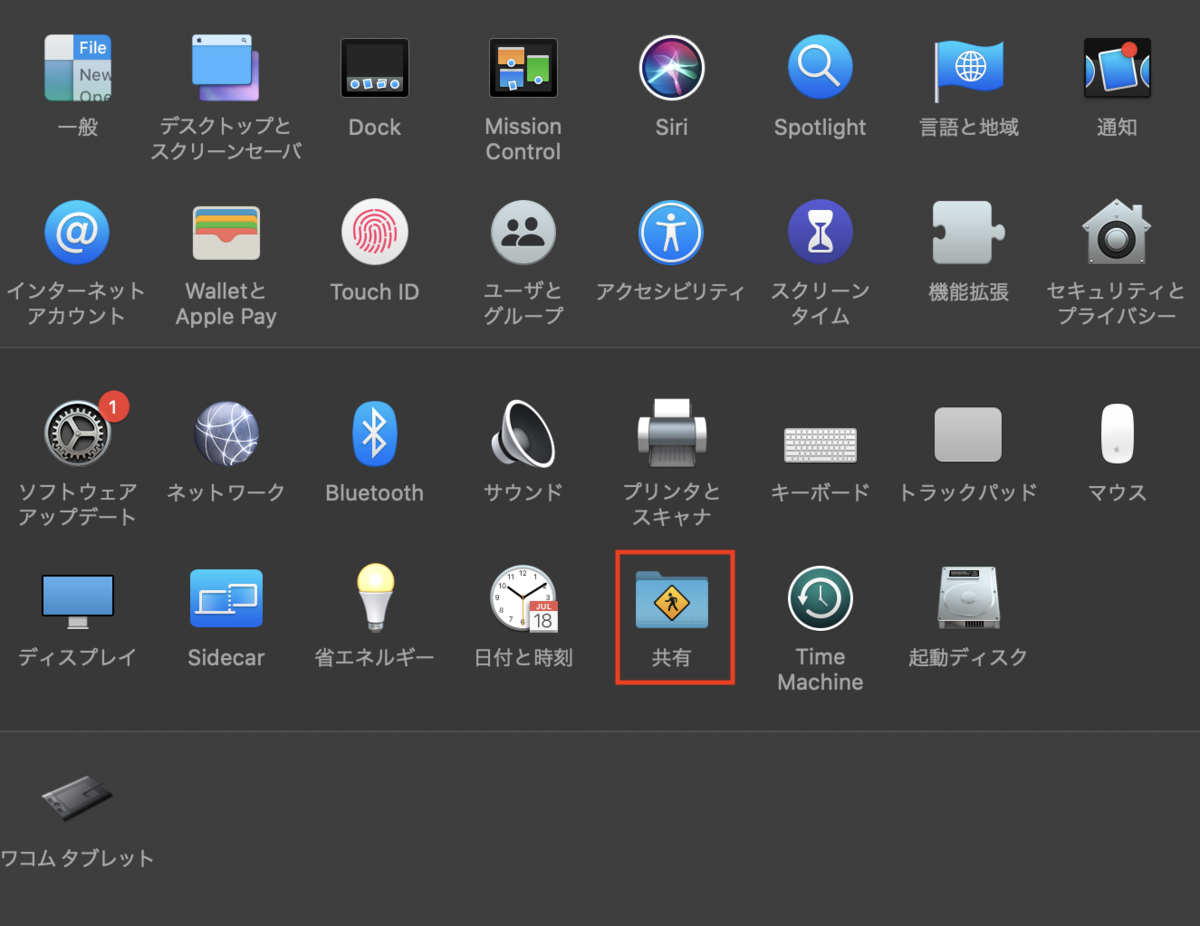Open ワコム タブレット preferences
This screenshot has height=926, width=1200.
[x=77, y=800]
